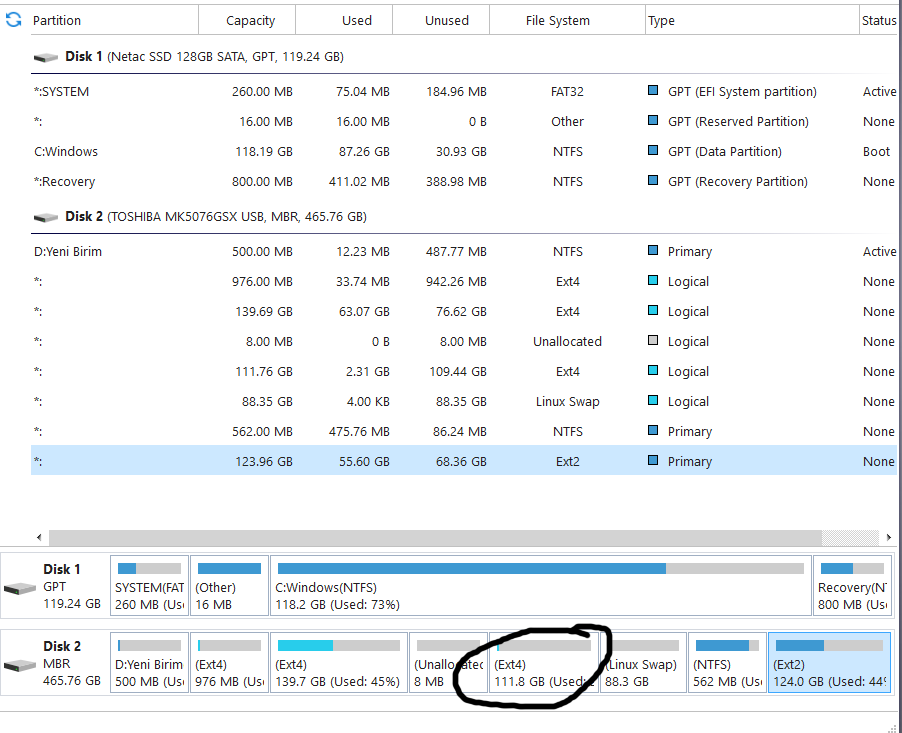Select the D:Yeni Birim partition row
Screen dimensions: 902x733
464,251
